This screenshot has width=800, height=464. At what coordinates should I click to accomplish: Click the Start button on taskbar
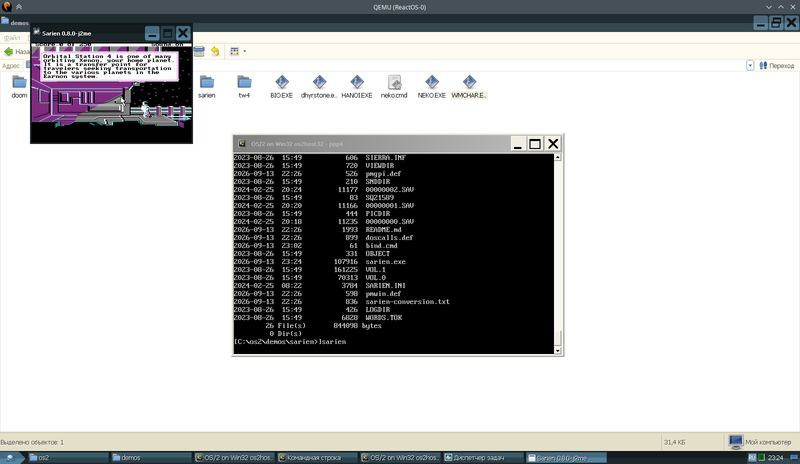coord(11,458)
